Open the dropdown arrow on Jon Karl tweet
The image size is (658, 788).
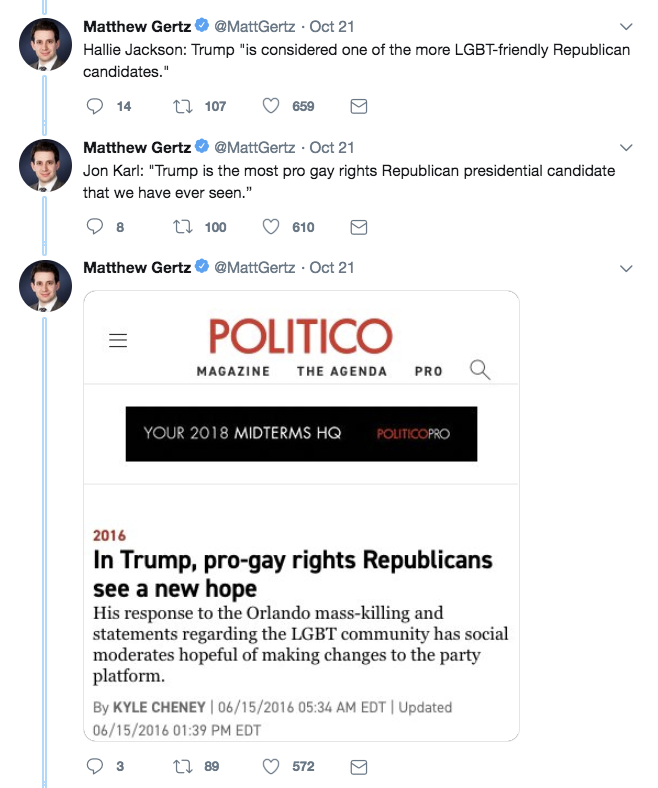point(627,147)
